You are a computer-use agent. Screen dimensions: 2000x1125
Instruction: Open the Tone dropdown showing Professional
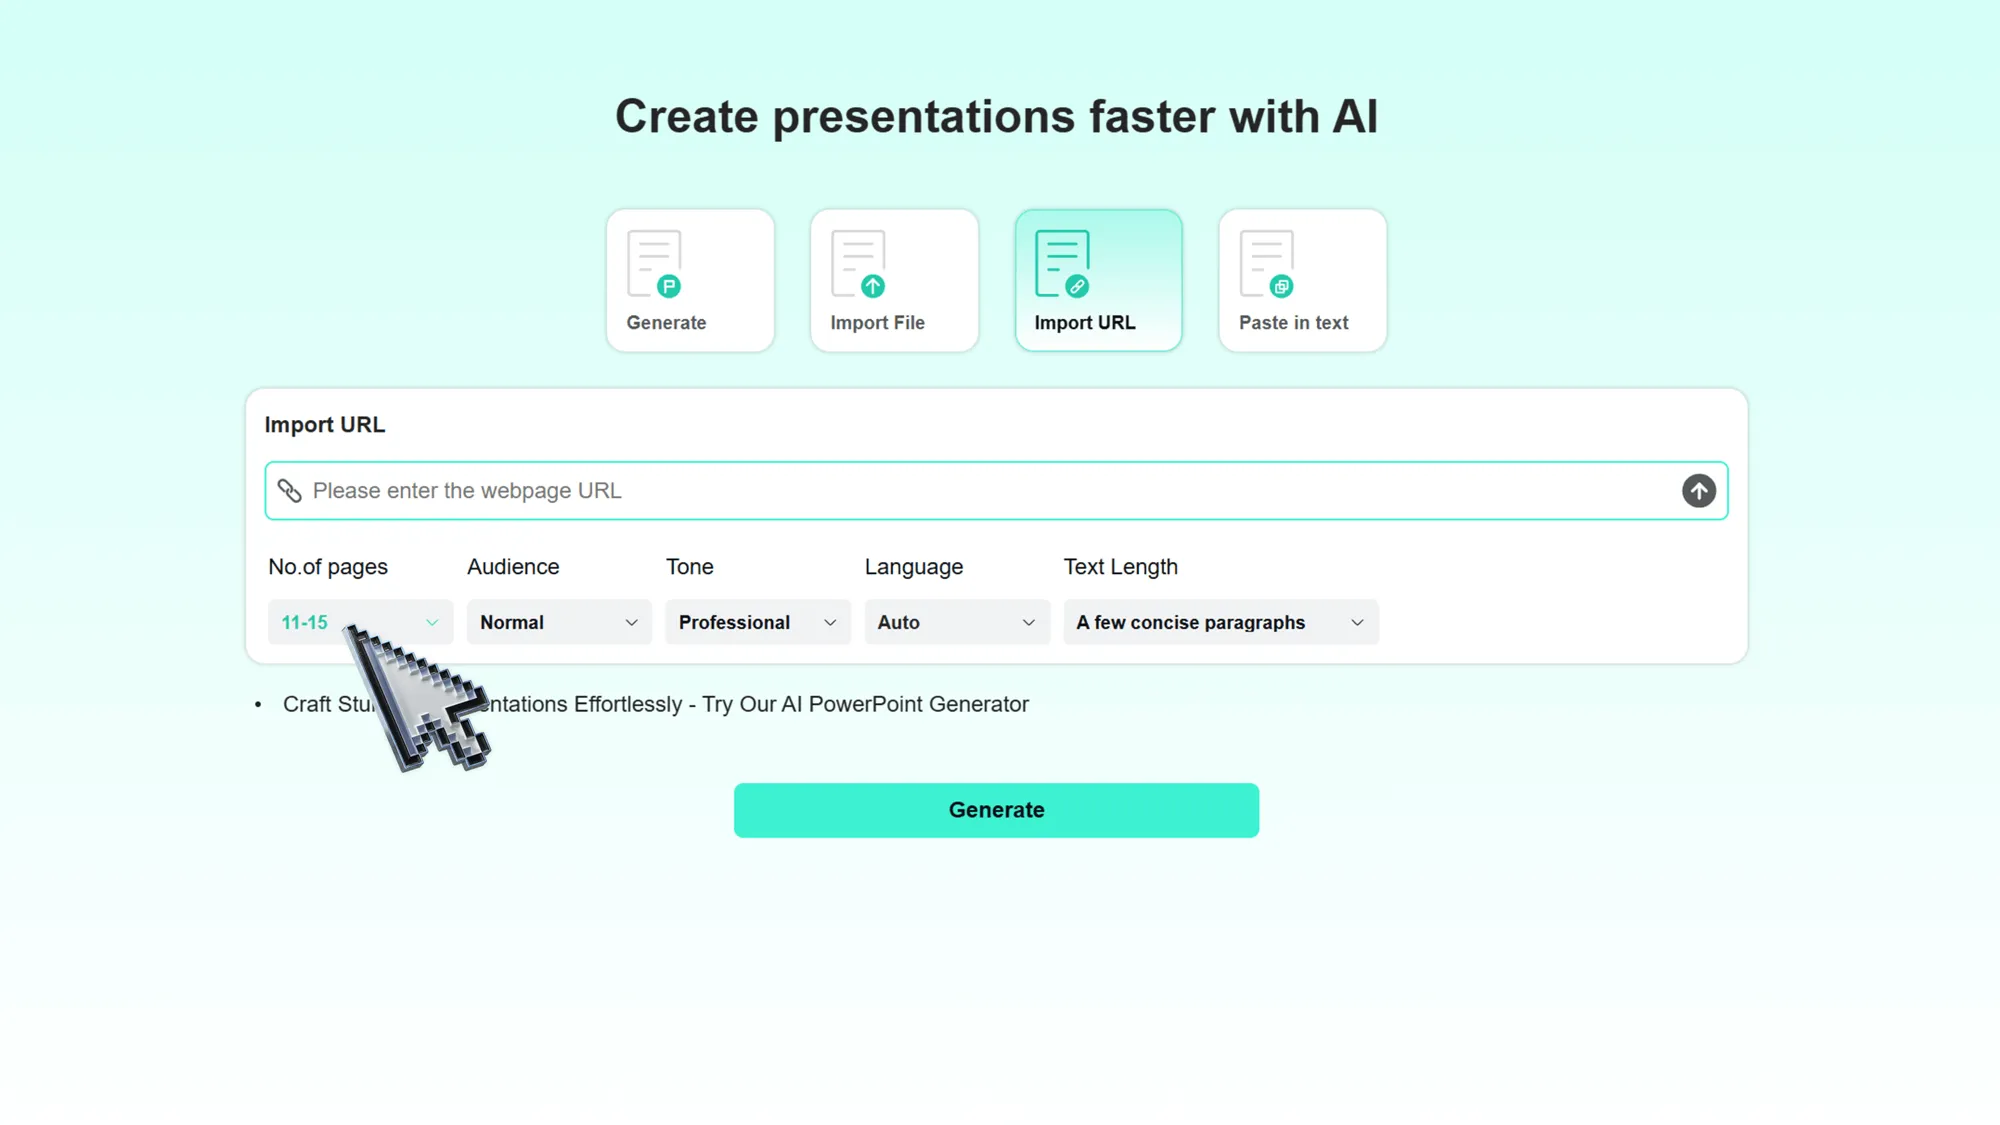757,622
